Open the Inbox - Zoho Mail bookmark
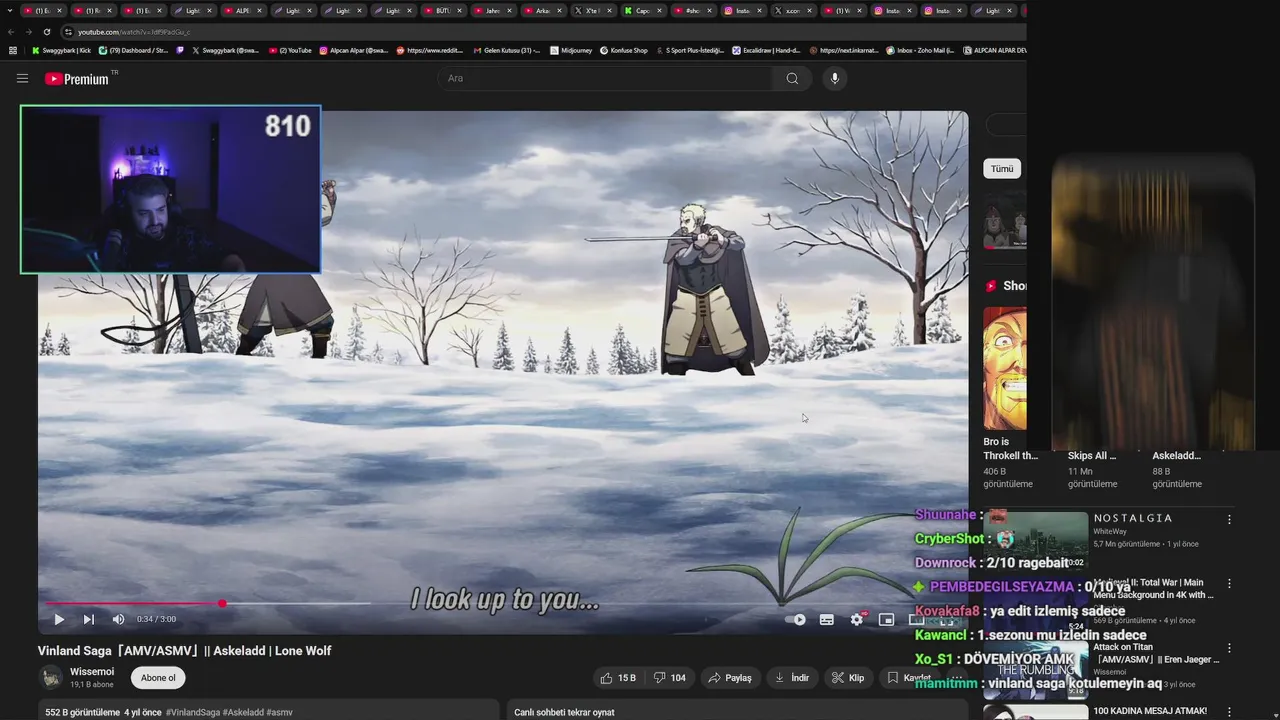Image resolution: width=1280 pixels, height=720 pixels. [920, 50]
